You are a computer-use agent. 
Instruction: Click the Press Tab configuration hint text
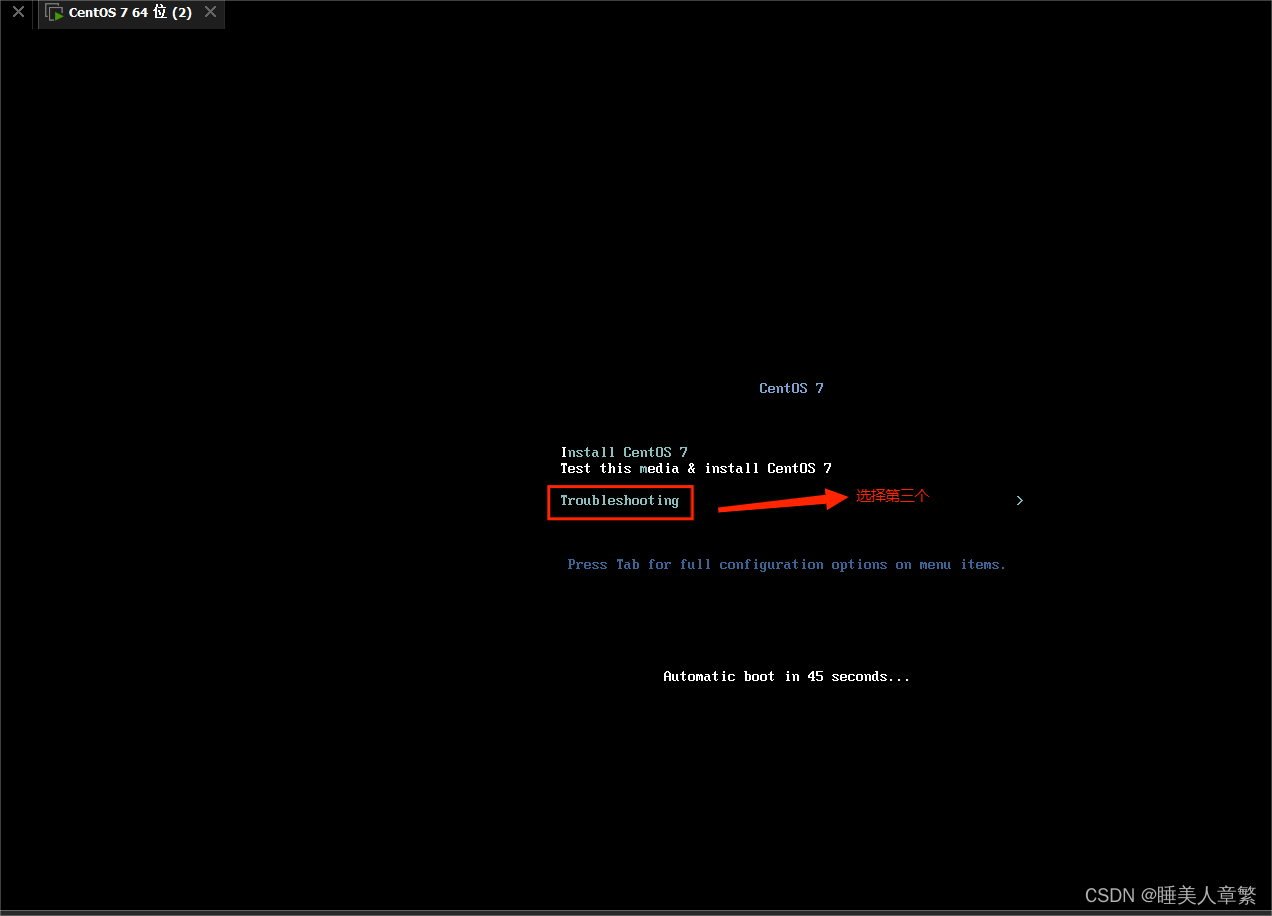click(786, 564)
